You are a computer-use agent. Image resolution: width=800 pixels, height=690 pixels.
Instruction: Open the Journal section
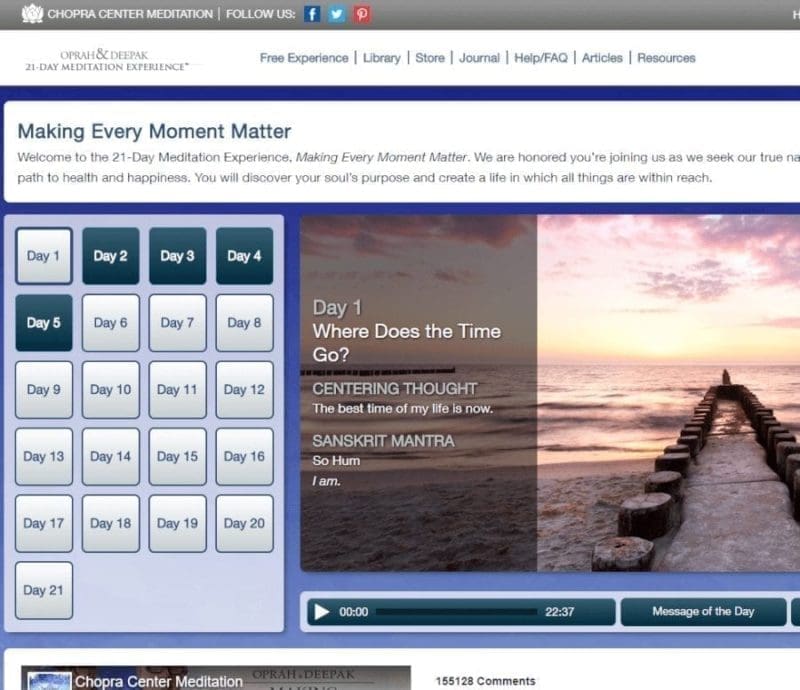coord(479,58)
